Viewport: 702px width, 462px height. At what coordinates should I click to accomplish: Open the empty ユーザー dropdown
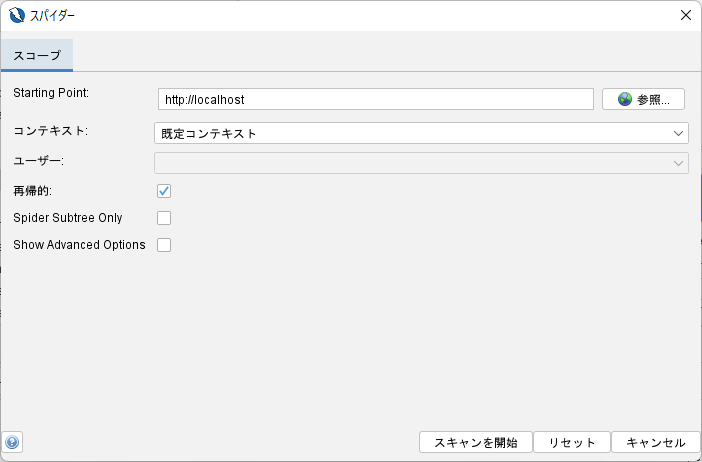tap(421, 163)
